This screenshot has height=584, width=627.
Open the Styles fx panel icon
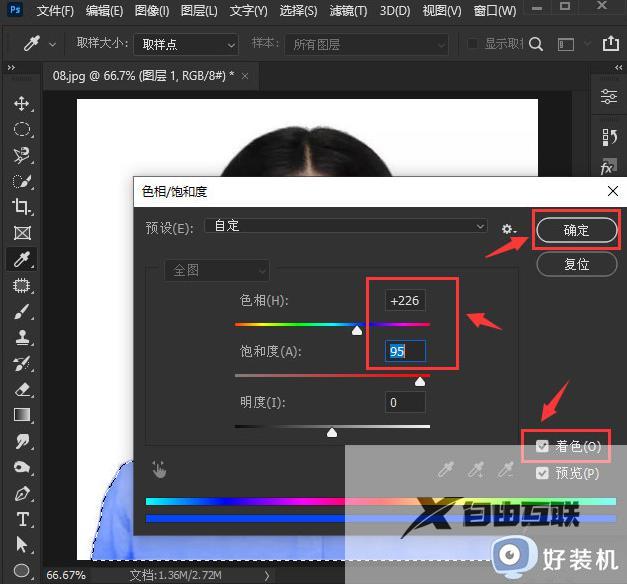click(x=608, y=167)
